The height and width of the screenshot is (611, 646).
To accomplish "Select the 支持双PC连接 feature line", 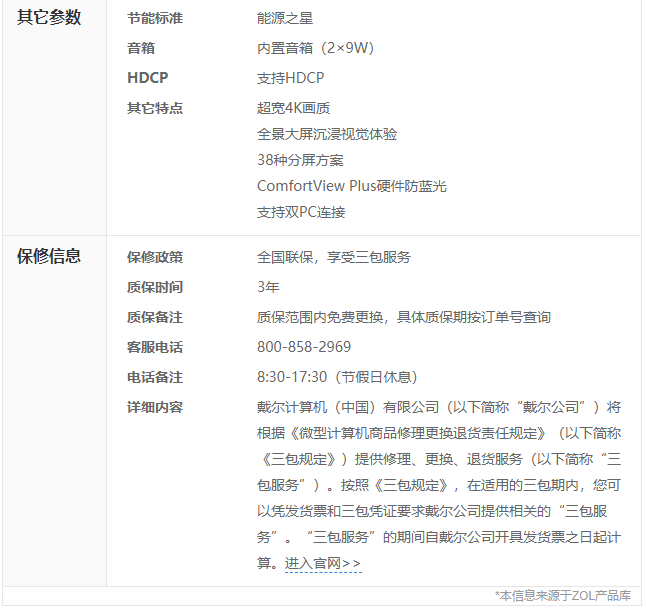I will (x=301, y=212).
